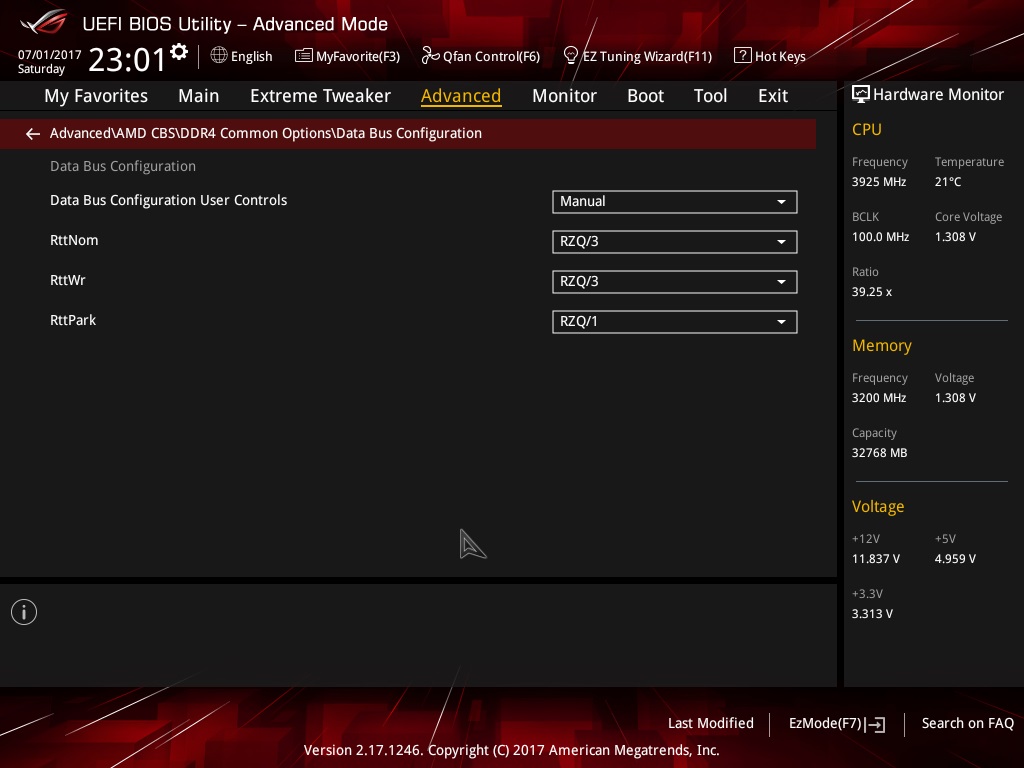Click CPU temperature value 21°C
Screen dimensions: 1024x768
tap(948, 182)
